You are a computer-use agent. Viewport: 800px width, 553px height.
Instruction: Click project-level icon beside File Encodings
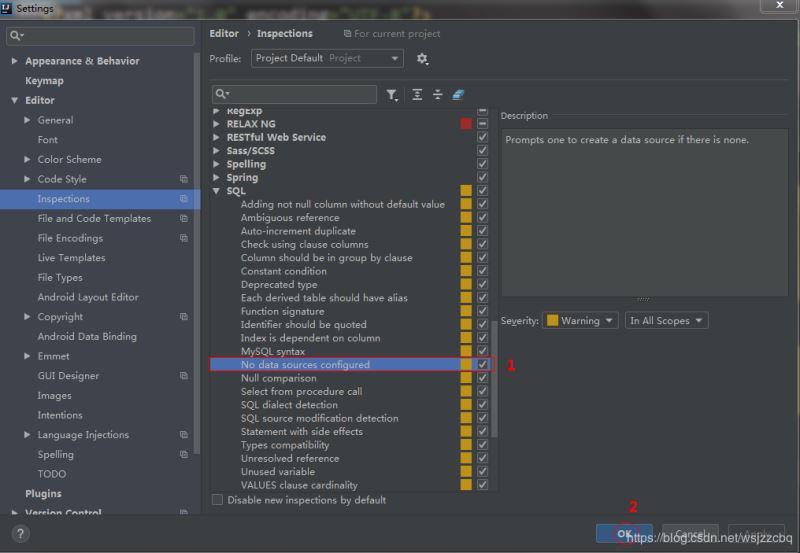tap(184, 238)
